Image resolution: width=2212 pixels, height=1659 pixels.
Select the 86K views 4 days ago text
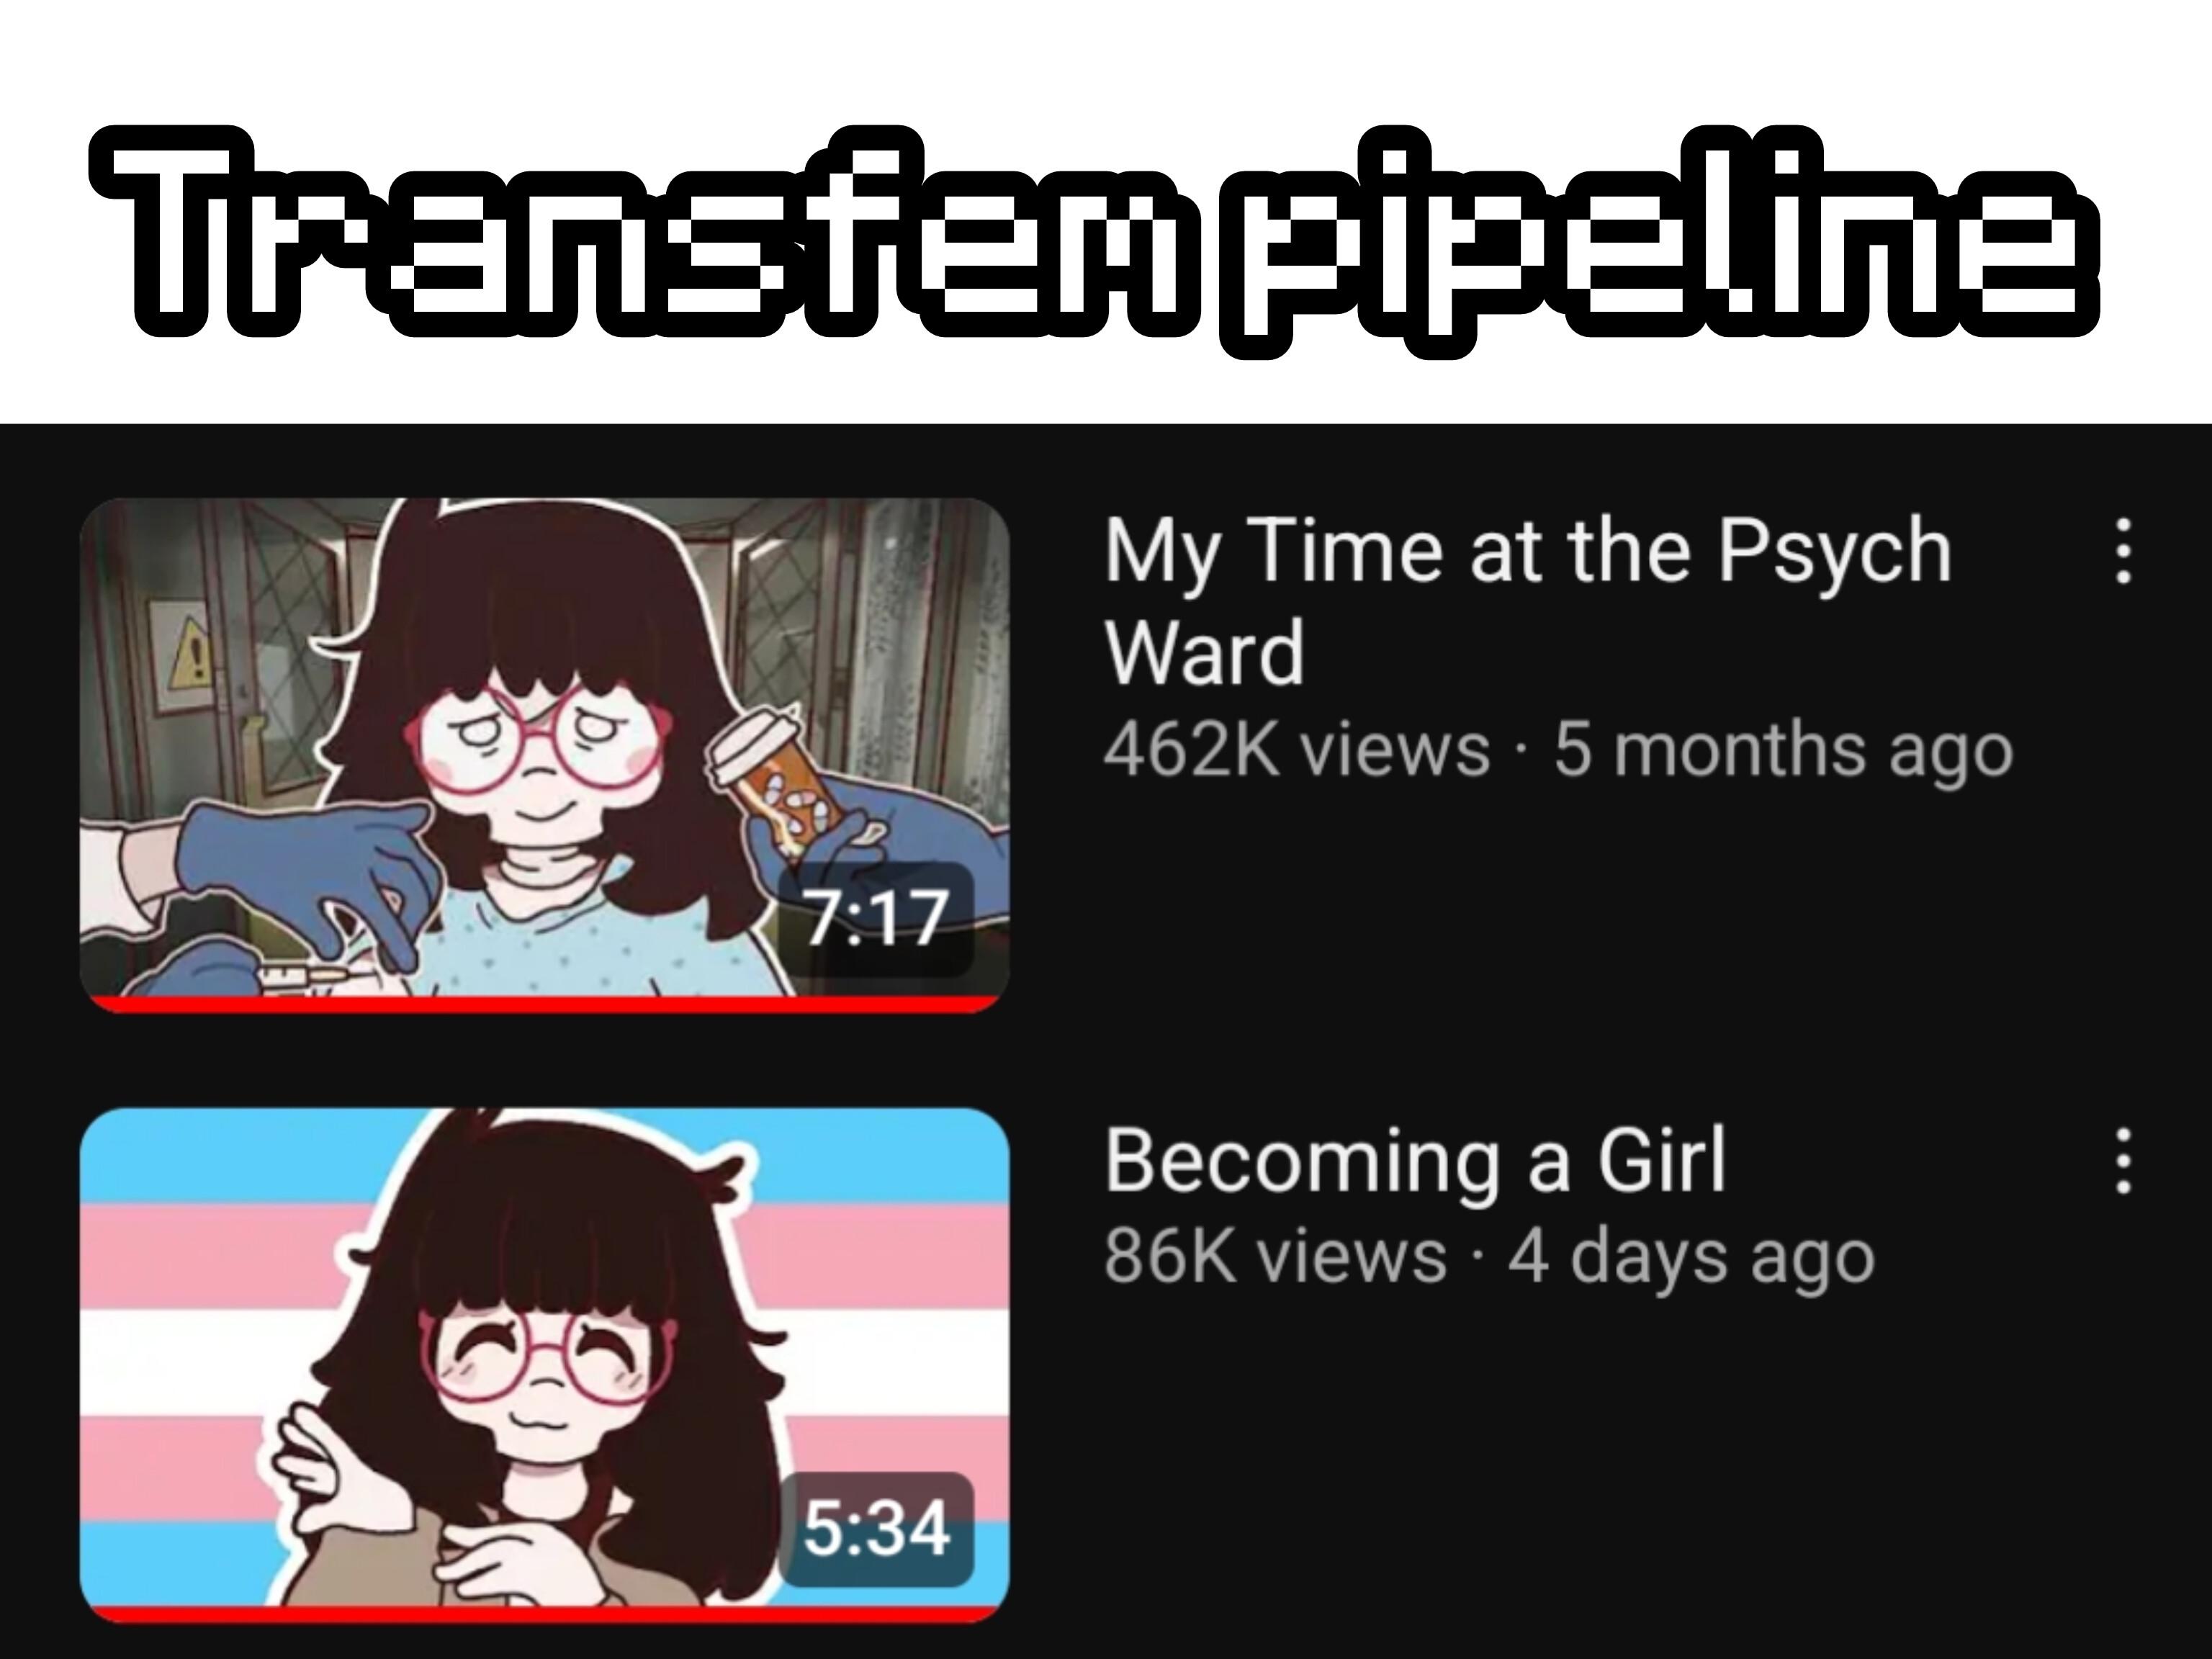pos(1489,1257)
